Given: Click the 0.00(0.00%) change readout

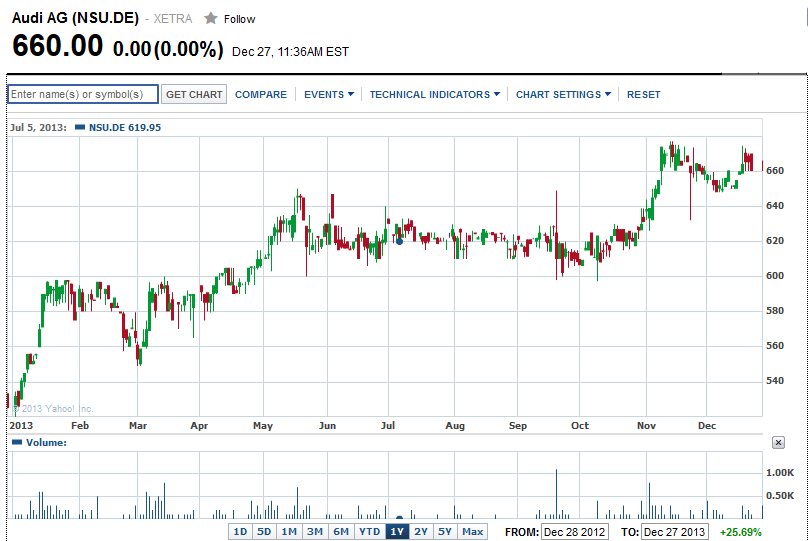Looking at the screenshot, I should tap(168, 49).
